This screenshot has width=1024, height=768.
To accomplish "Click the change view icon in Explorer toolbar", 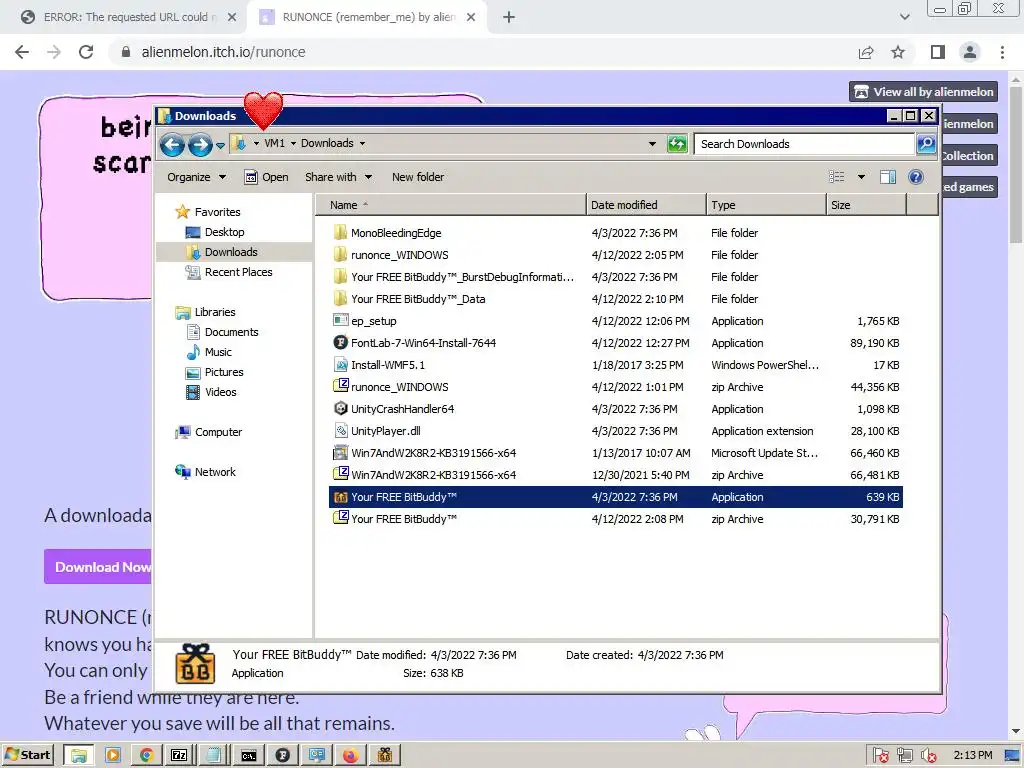I will [x=837, y=177].
